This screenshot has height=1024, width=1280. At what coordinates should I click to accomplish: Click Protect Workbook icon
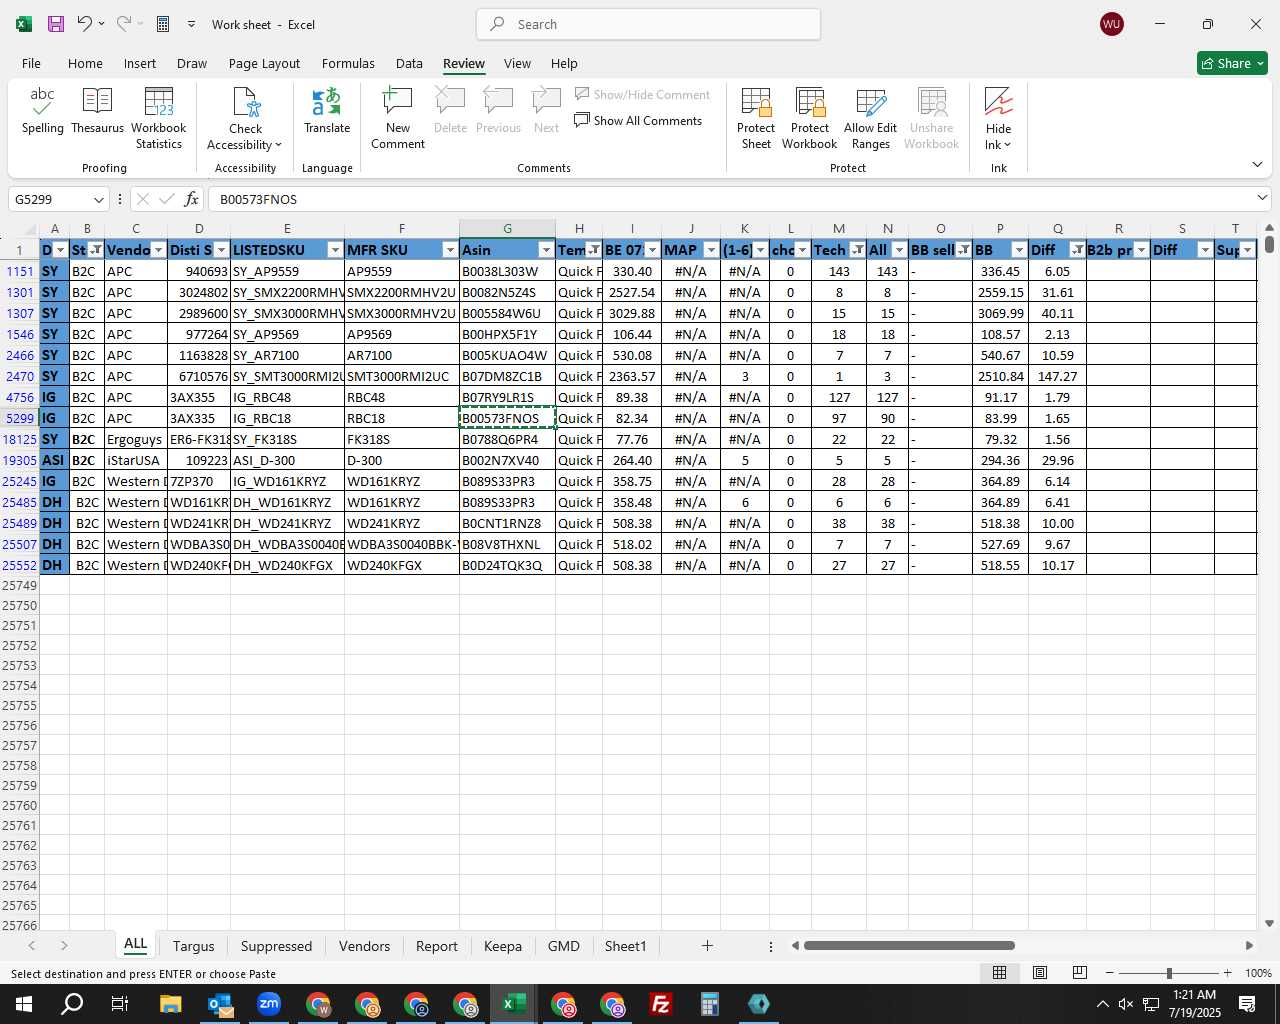(x=810, y=119)
